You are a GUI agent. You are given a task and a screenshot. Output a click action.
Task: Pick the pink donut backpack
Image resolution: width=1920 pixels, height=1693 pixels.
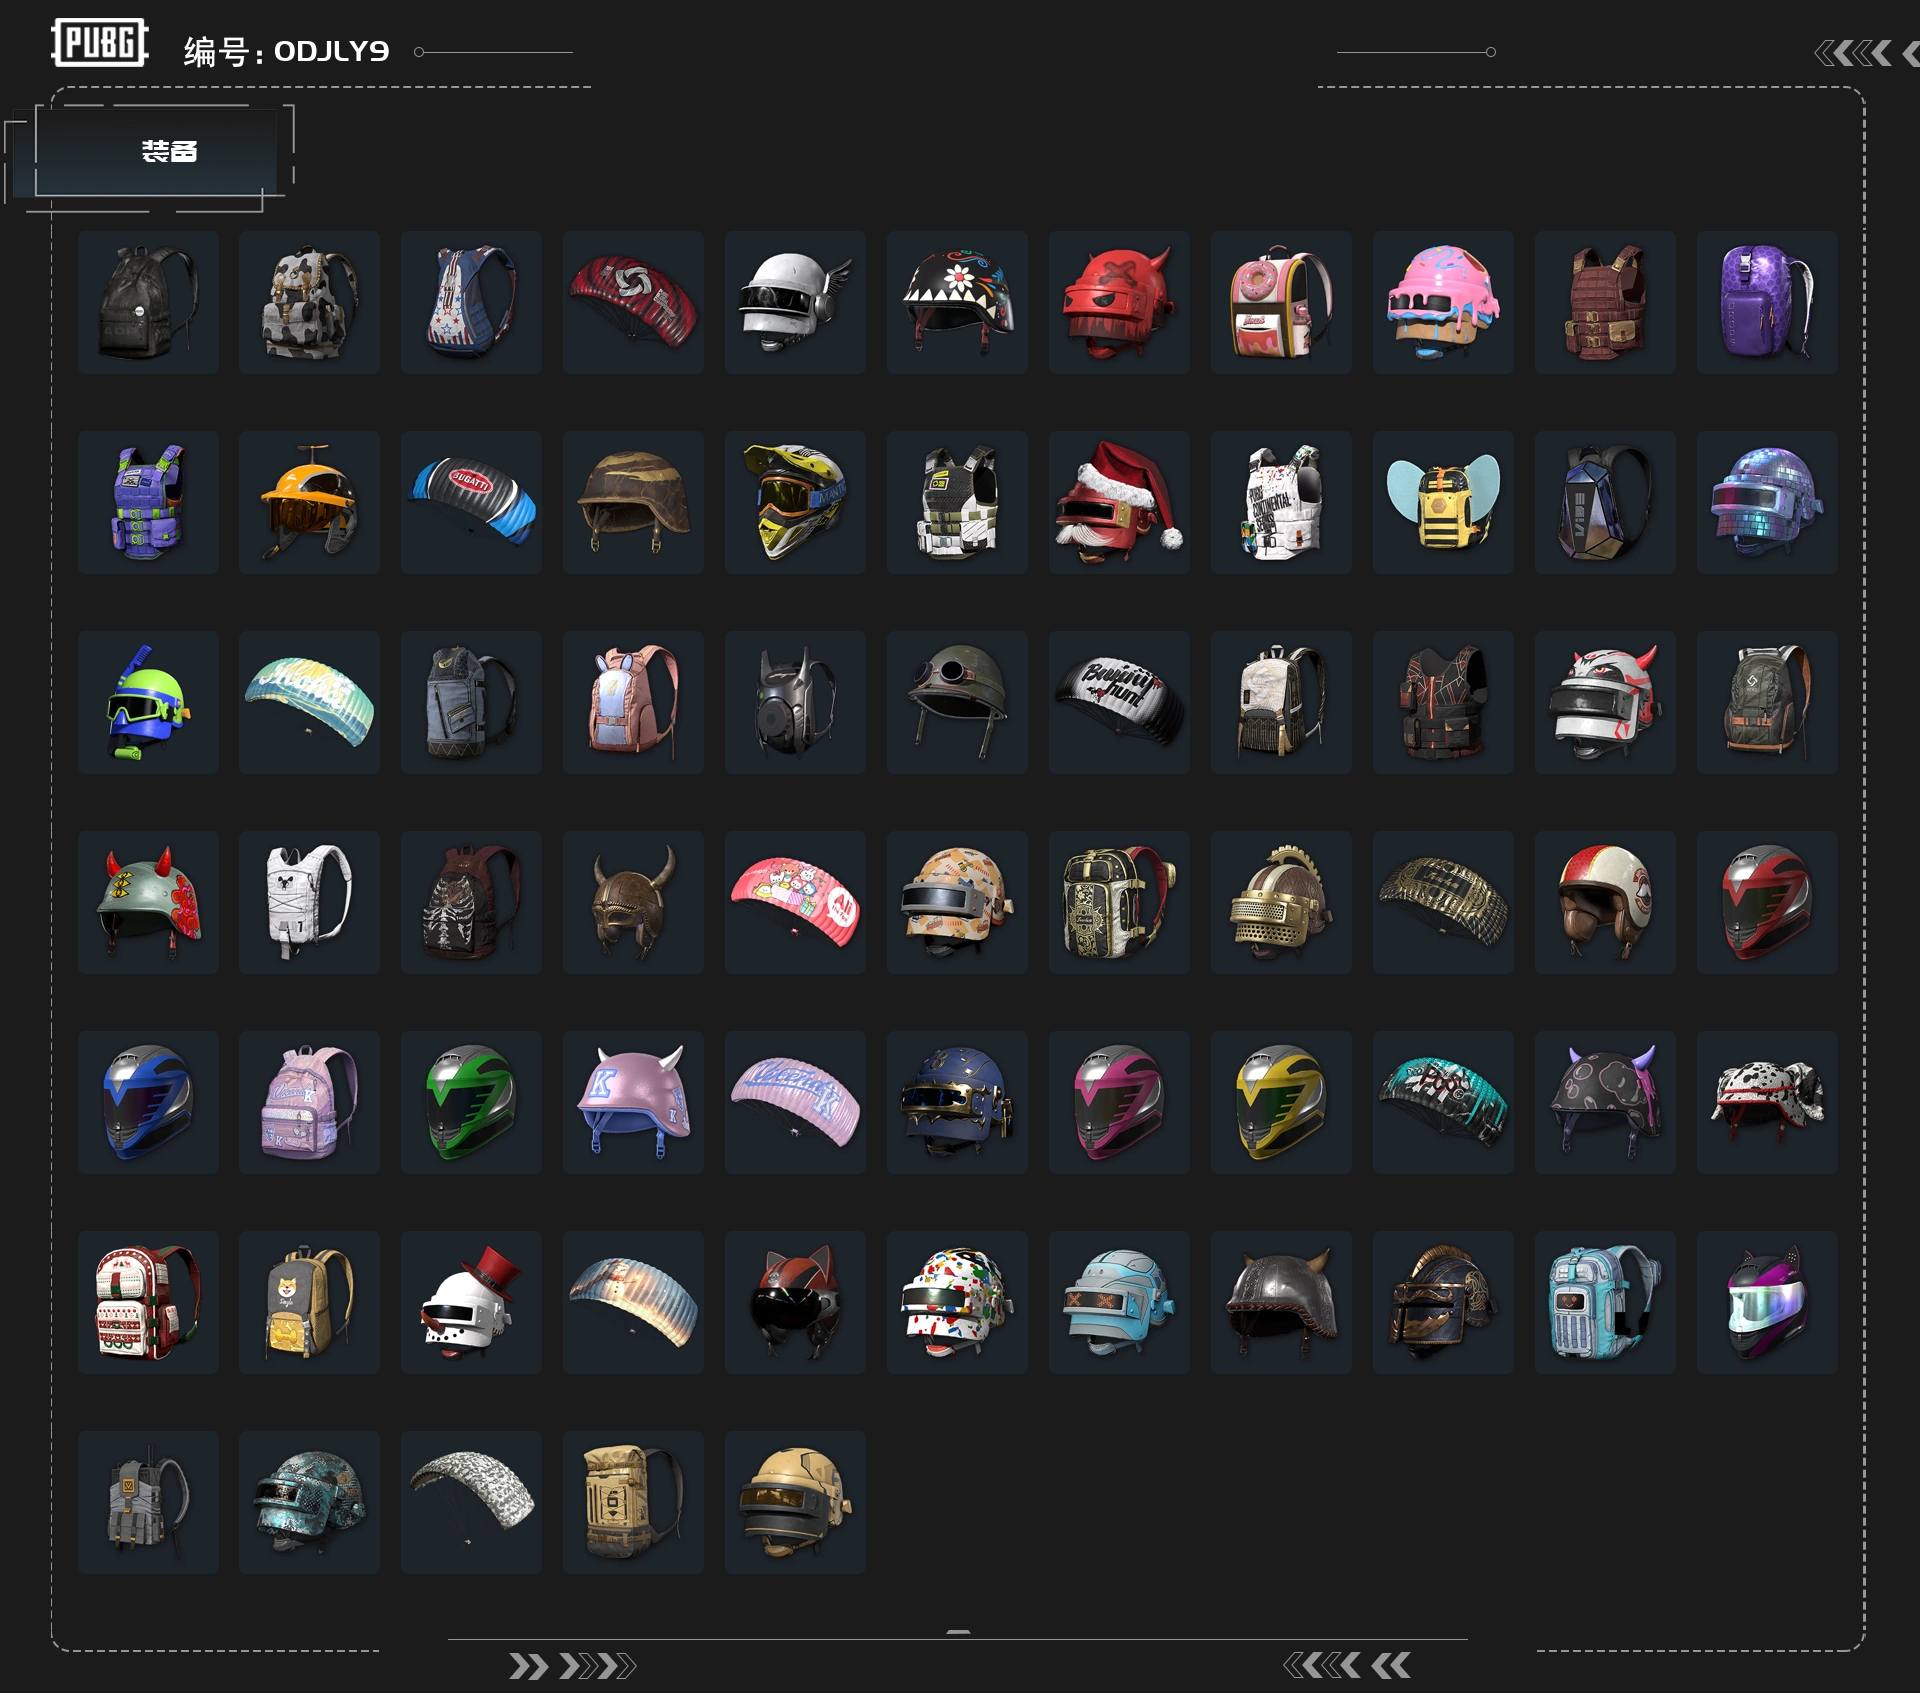(1281, 302)
